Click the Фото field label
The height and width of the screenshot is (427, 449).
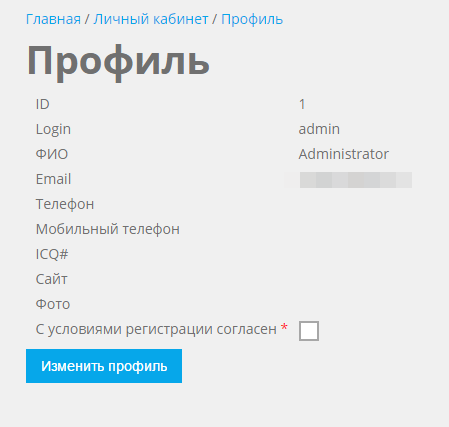coord(53,304)
